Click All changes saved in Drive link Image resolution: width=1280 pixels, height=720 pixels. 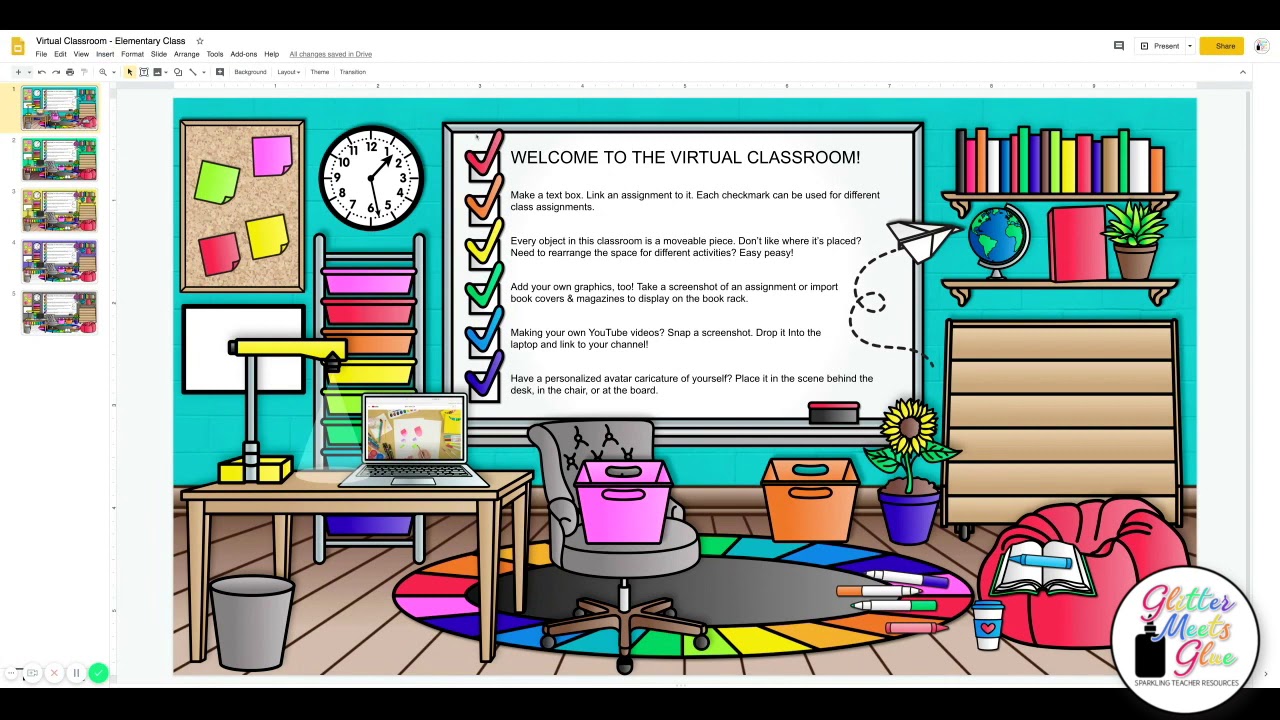pyautogui.click(x=330, y=54)
